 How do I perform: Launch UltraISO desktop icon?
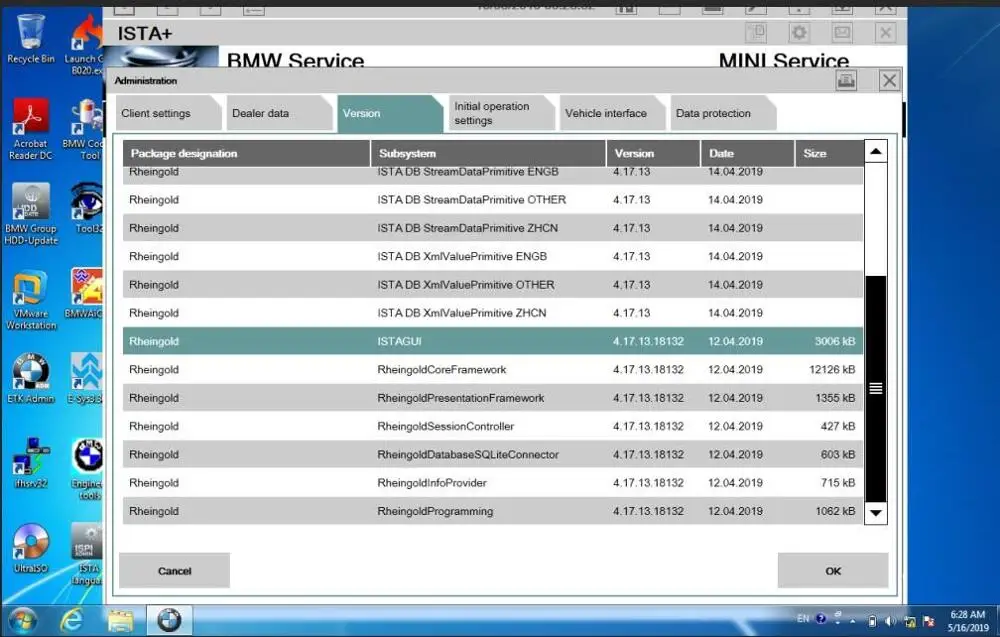pyautogui.click(x=31, y=548)
